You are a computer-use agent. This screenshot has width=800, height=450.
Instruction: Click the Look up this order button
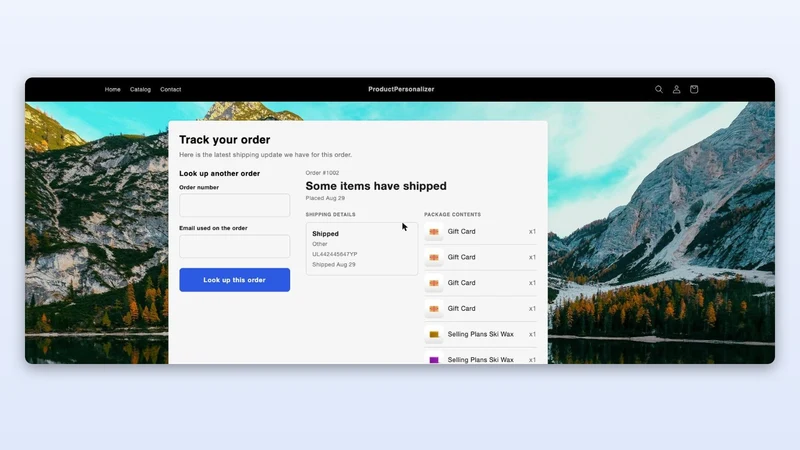235,280
